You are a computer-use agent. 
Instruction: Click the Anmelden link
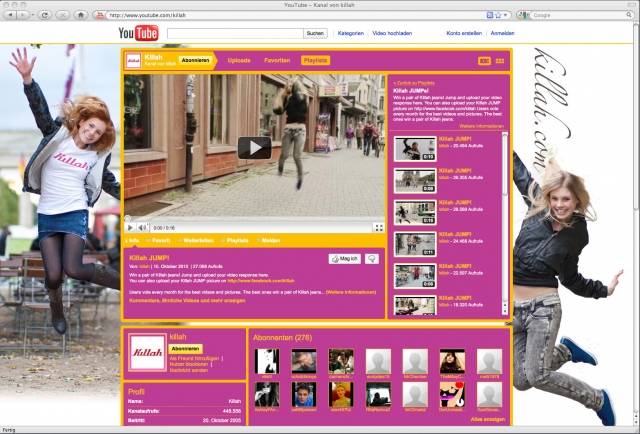[x=502, y=33]
